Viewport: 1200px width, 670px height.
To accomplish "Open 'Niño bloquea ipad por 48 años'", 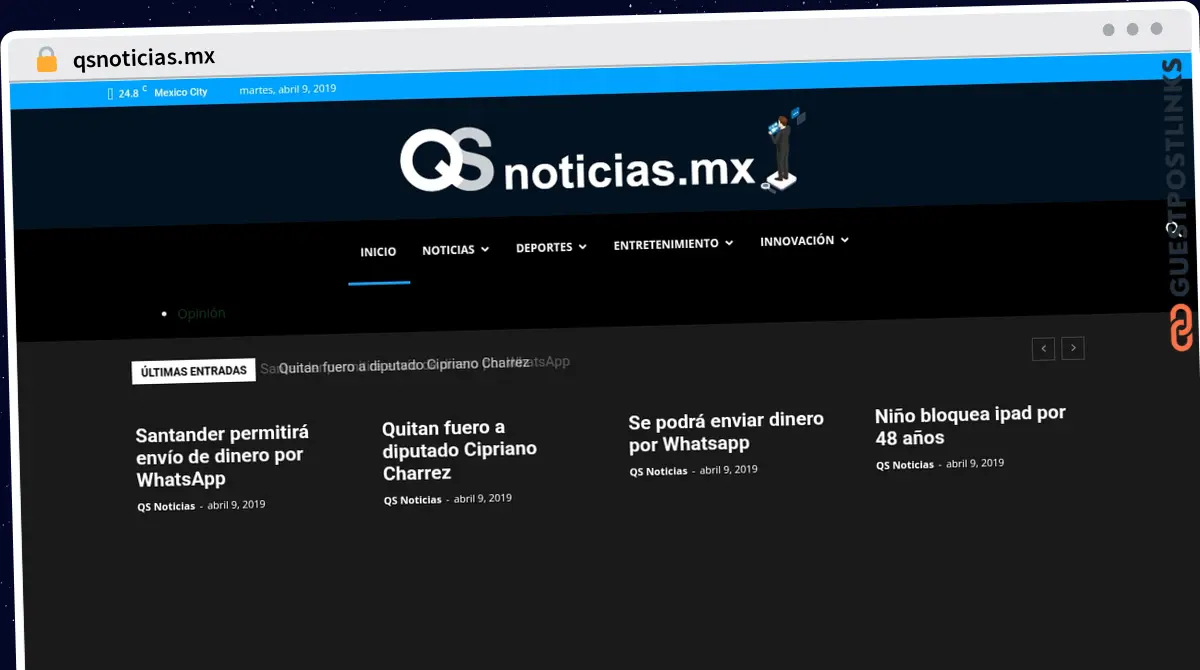I will [970, 425].
